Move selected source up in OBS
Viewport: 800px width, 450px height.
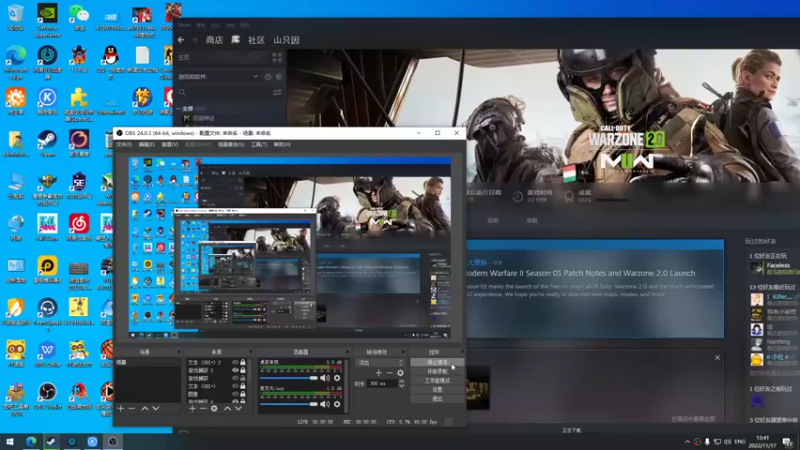(x=227, y=409)
